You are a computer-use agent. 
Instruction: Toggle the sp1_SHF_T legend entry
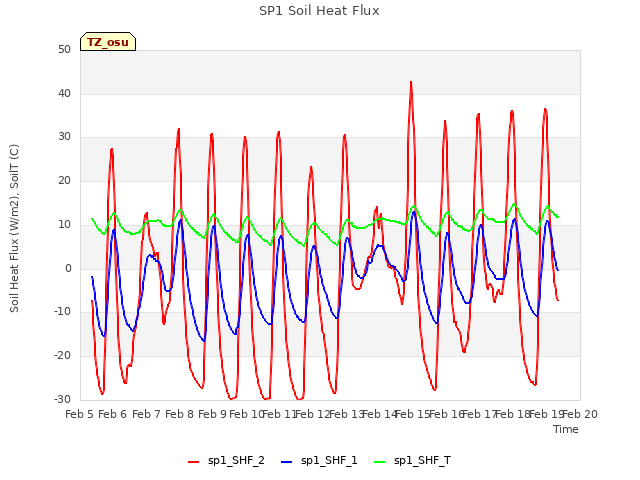pos(412,461)
